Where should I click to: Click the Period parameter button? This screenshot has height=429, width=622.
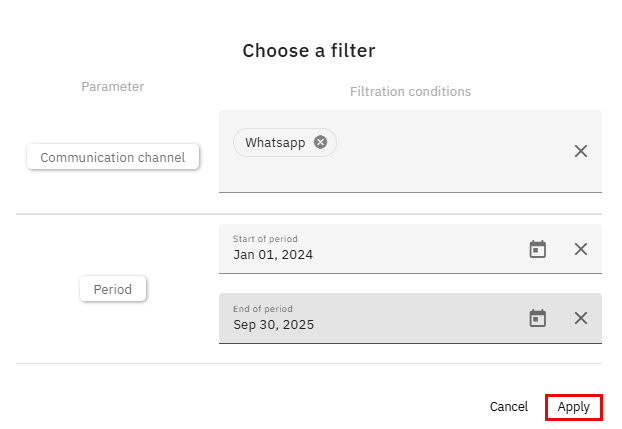(x=113, y=289)
